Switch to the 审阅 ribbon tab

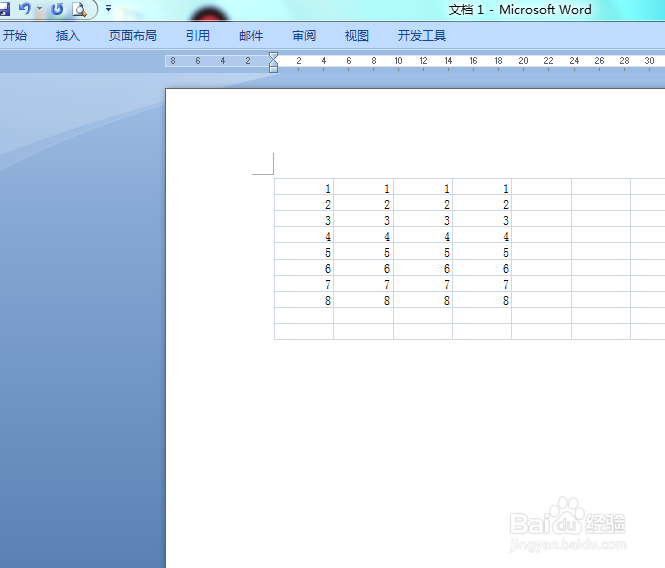click(304, 36)
